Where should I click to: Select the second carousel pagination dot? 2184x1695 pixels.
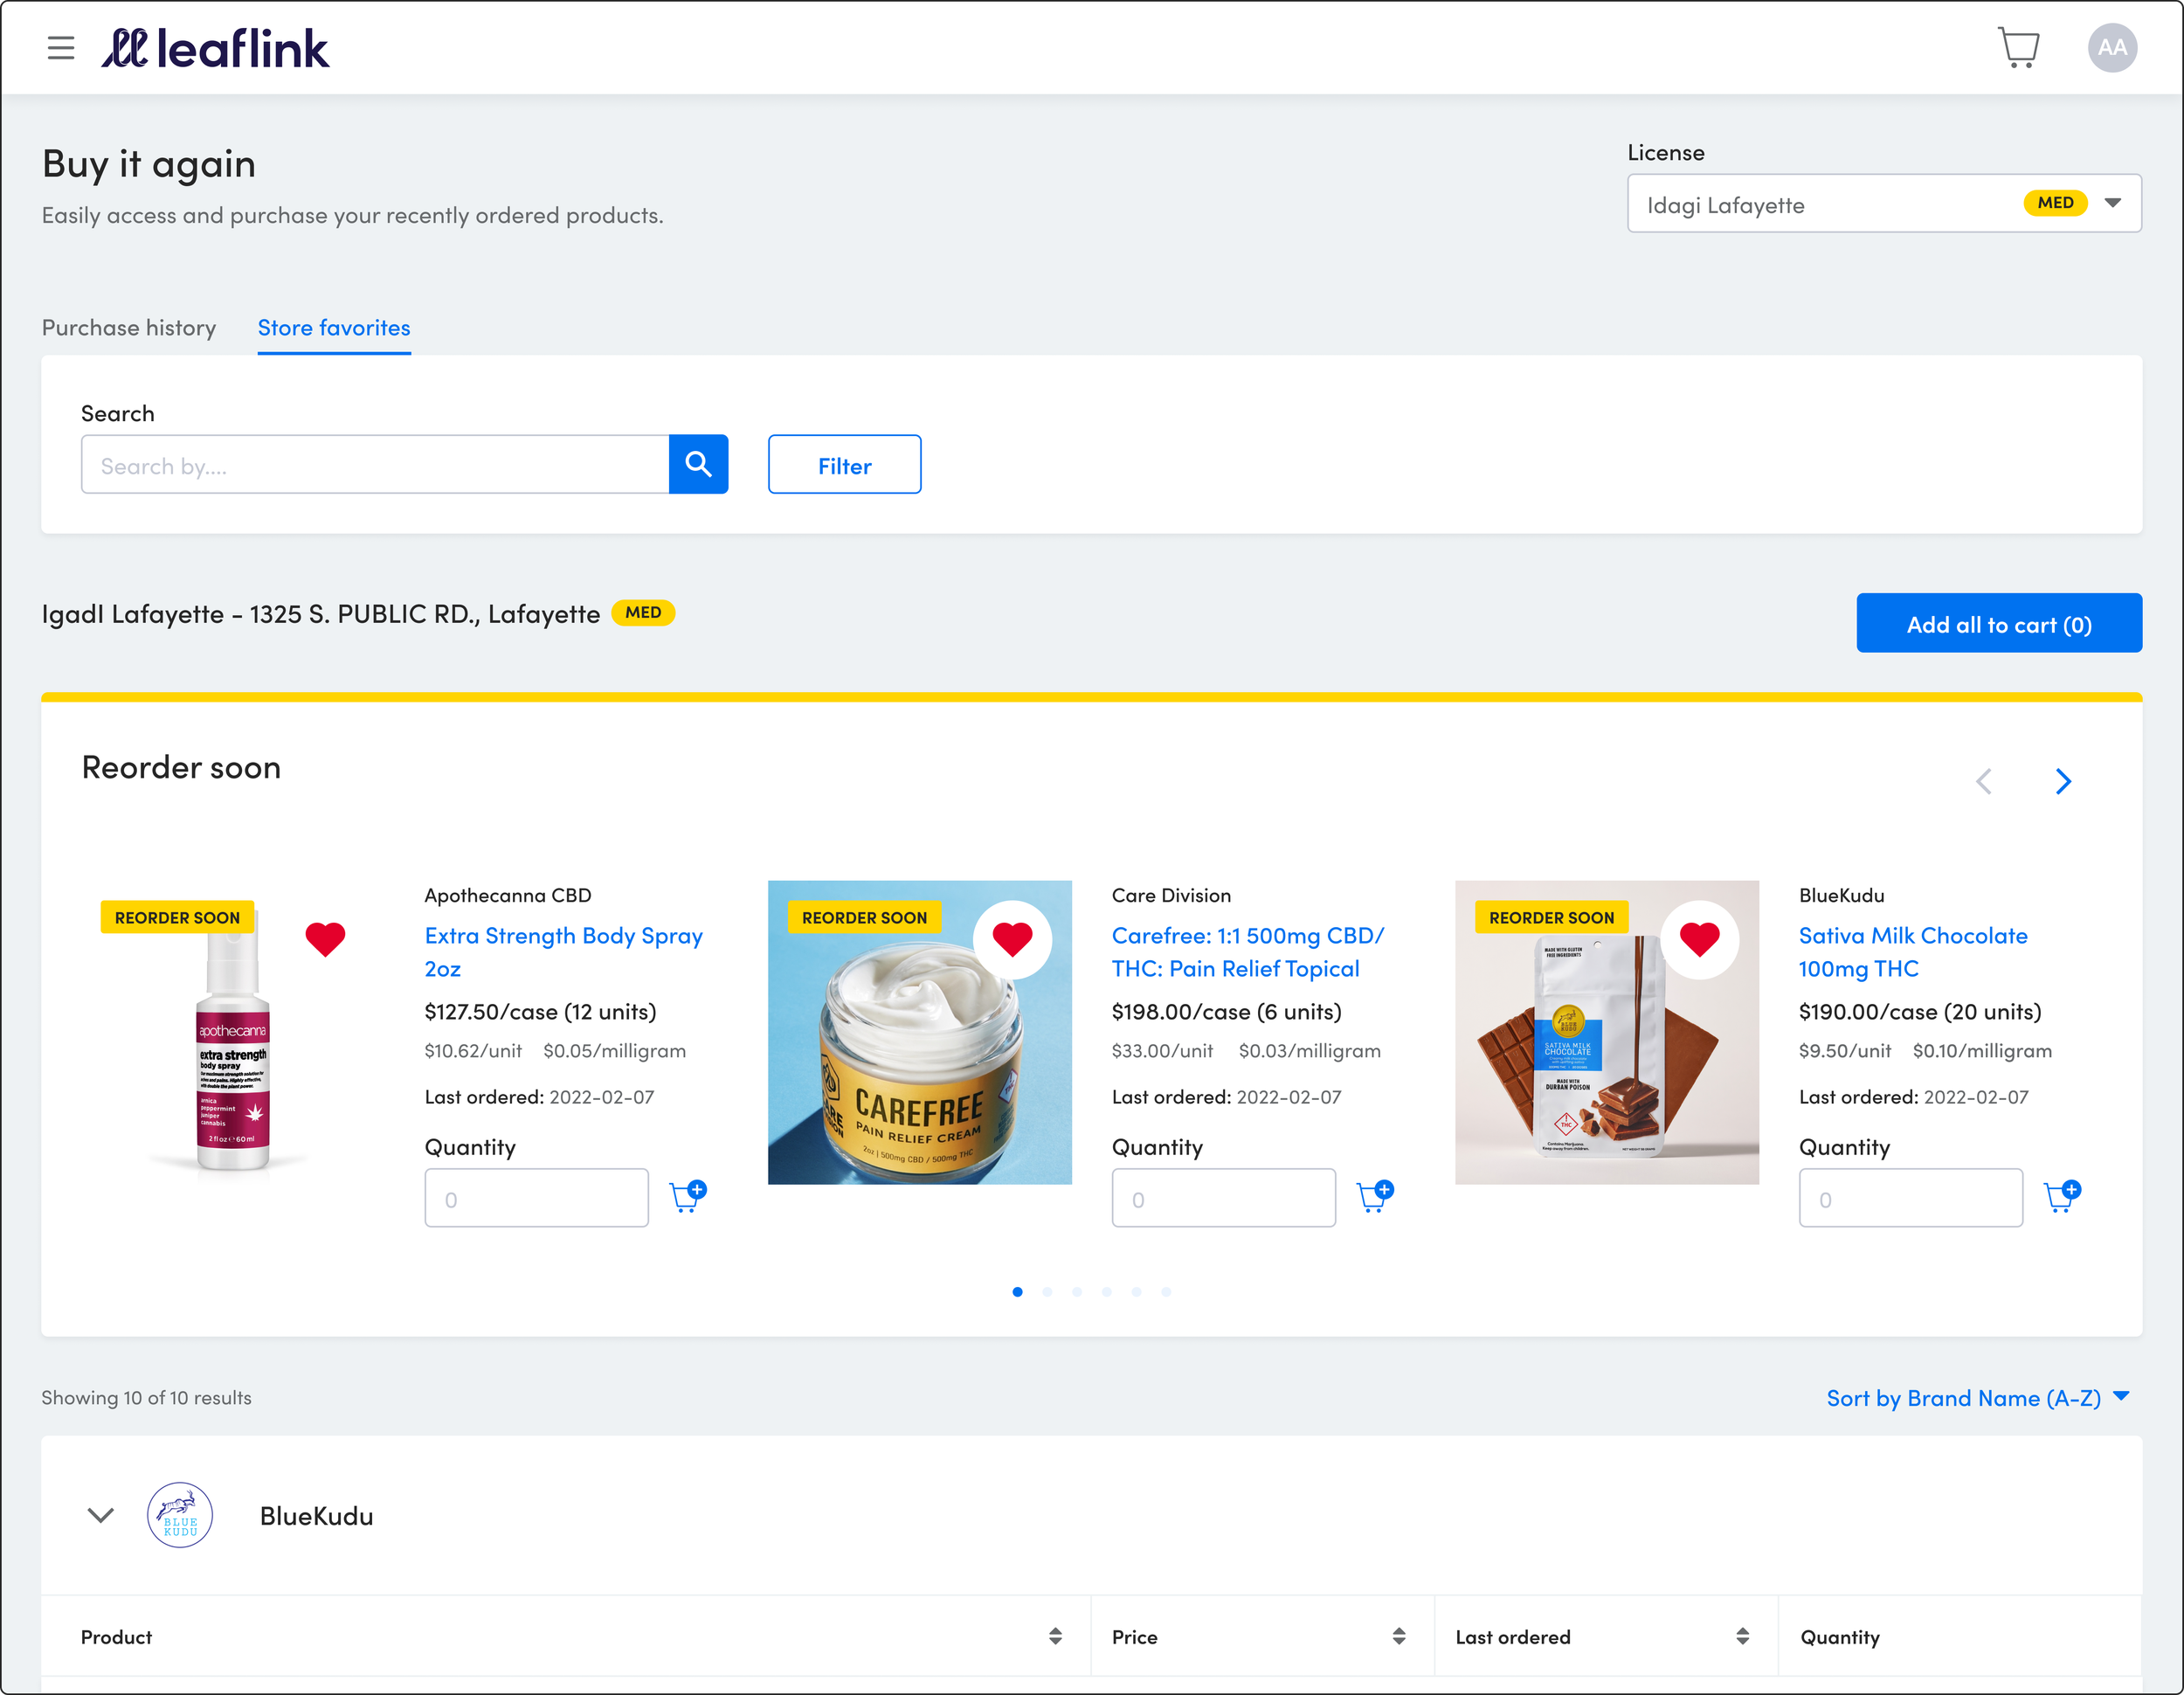pyautogui.click(x=1047, y=1291)
